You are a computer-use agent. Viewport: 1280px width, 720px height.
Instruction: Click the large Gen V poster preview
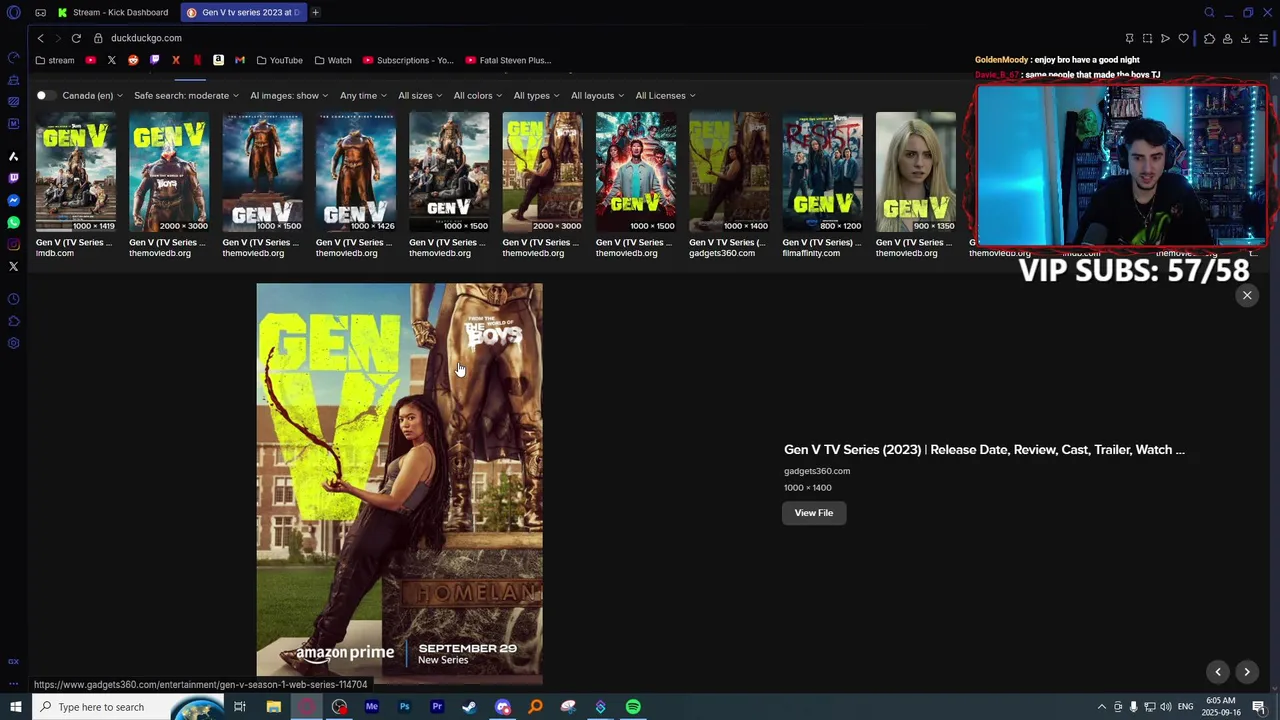click(x=399, y=482)
